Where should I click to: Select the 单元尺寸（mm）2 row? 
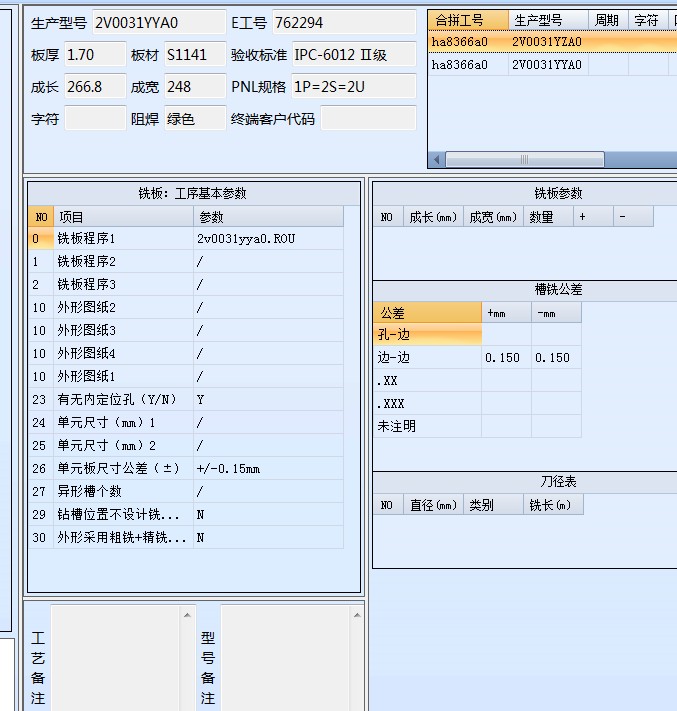[x=186, y=446]
